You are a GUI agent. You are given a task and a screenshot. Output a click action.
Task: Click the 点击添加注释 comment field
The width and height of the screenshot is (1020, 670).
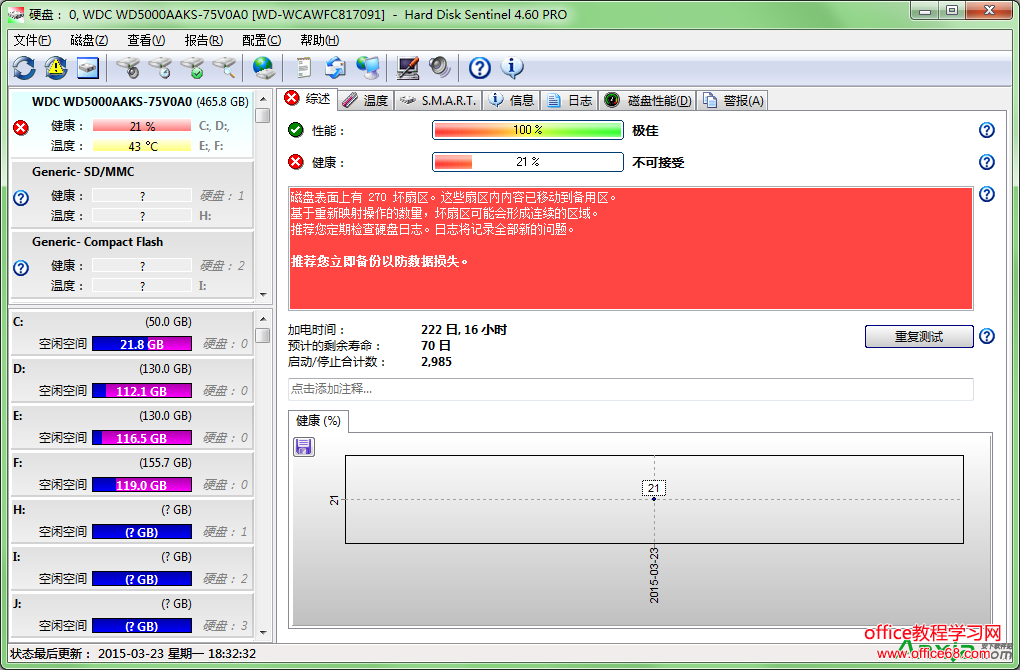pyautogui.click(x=630, y=389)
